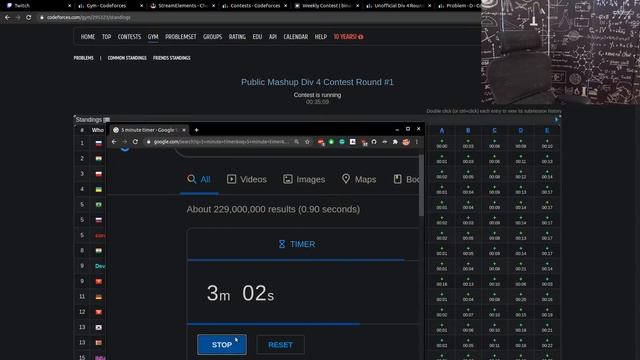Open HOME in Codeforces menu
The height and width of the screenshot is (360, 640).
pos(88,37)
